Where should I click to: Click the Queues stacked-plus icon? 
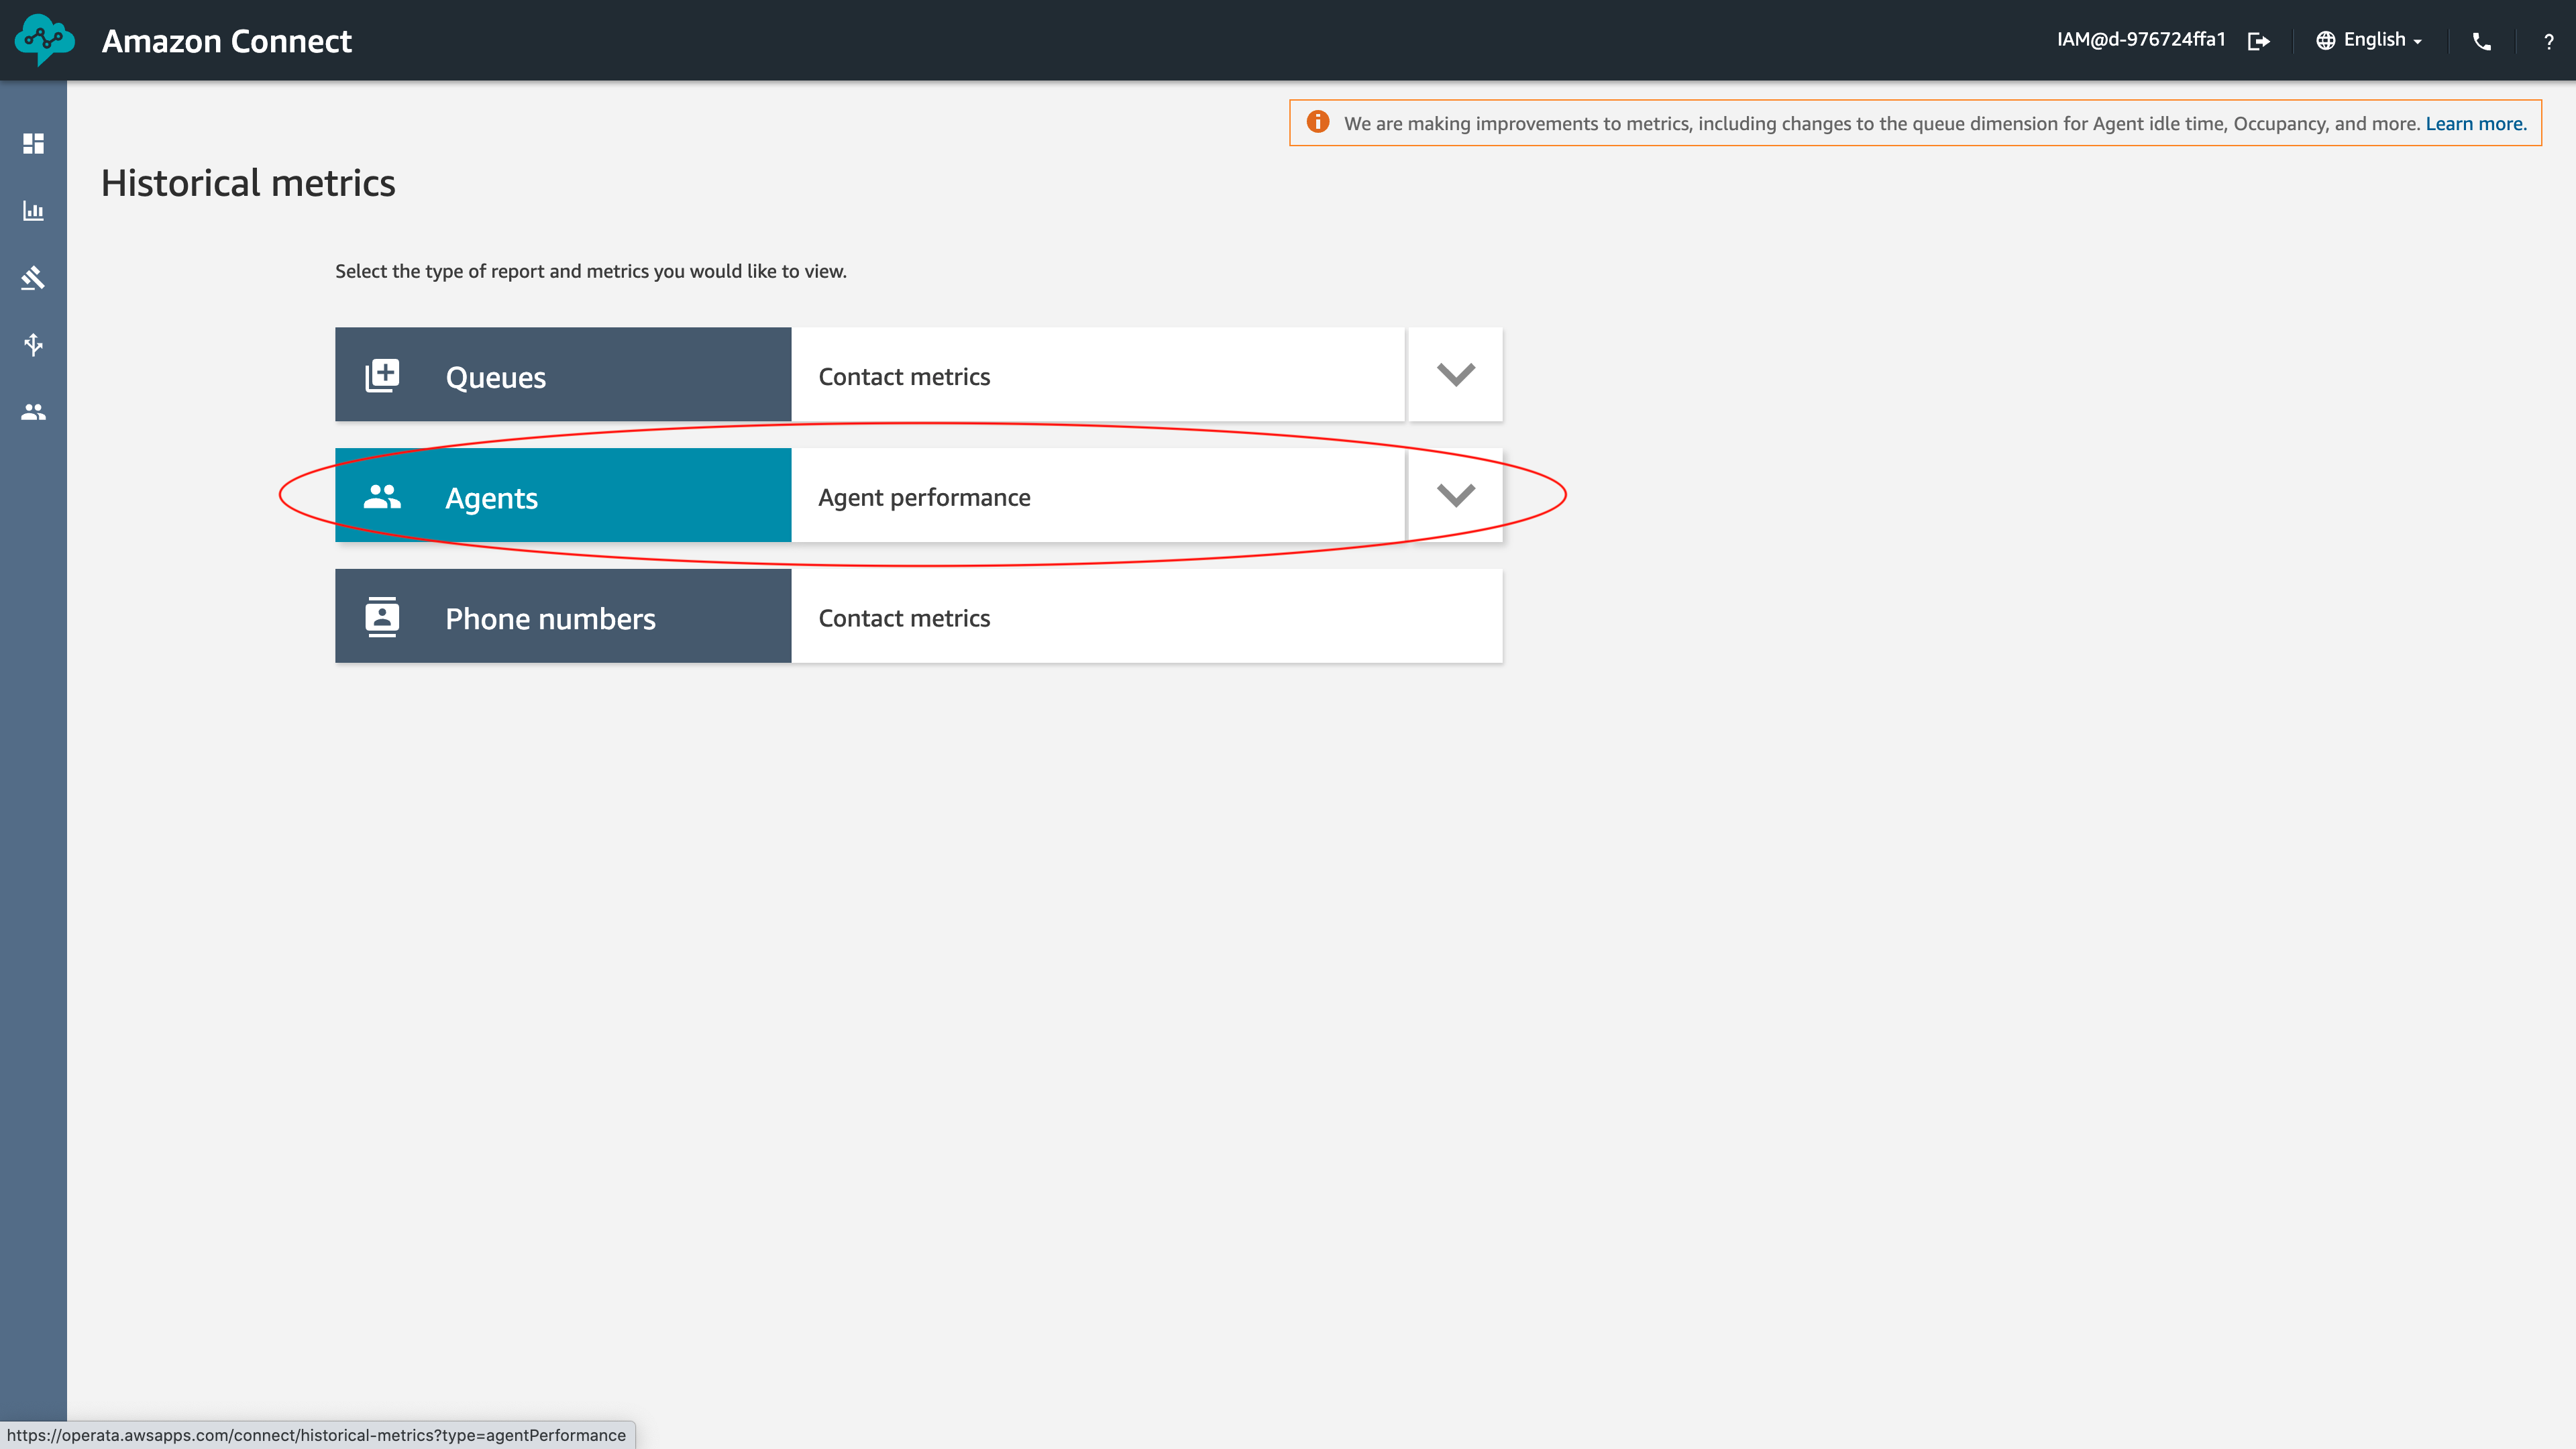click(x=383, y=375)
